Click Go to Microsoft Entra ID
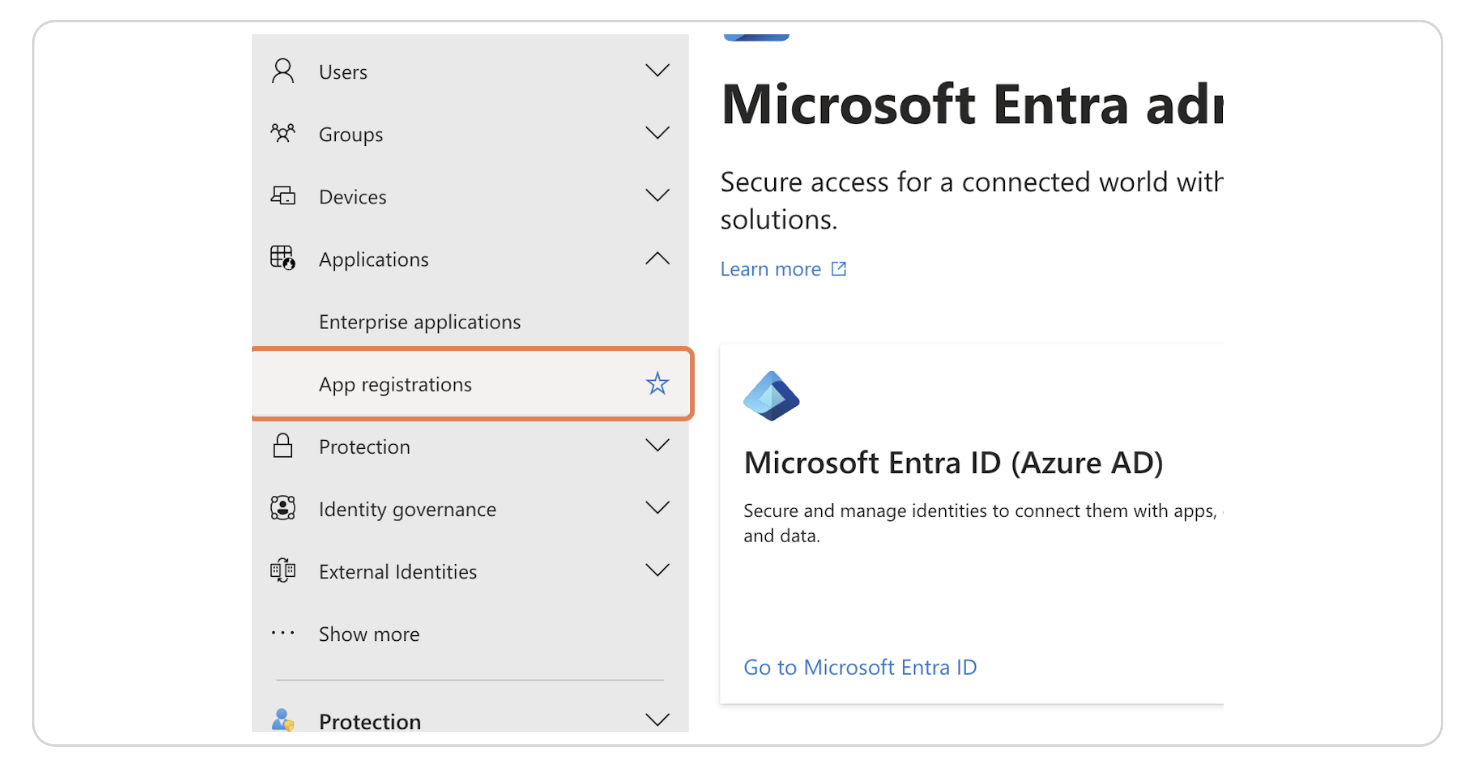This screenshot has height=774, width=1470. click(859, 667)
